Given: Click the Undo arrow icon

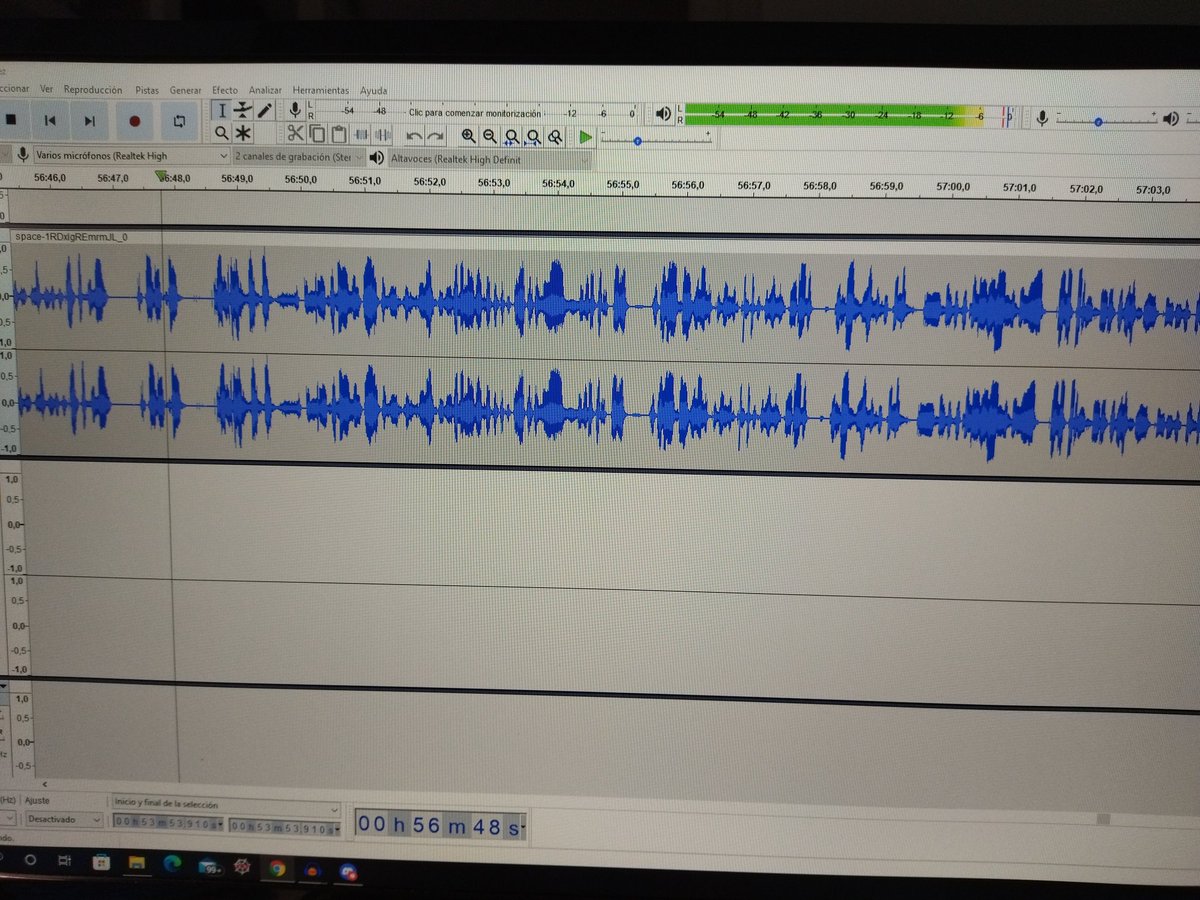Looking at the screenshot, I should 414,135.
